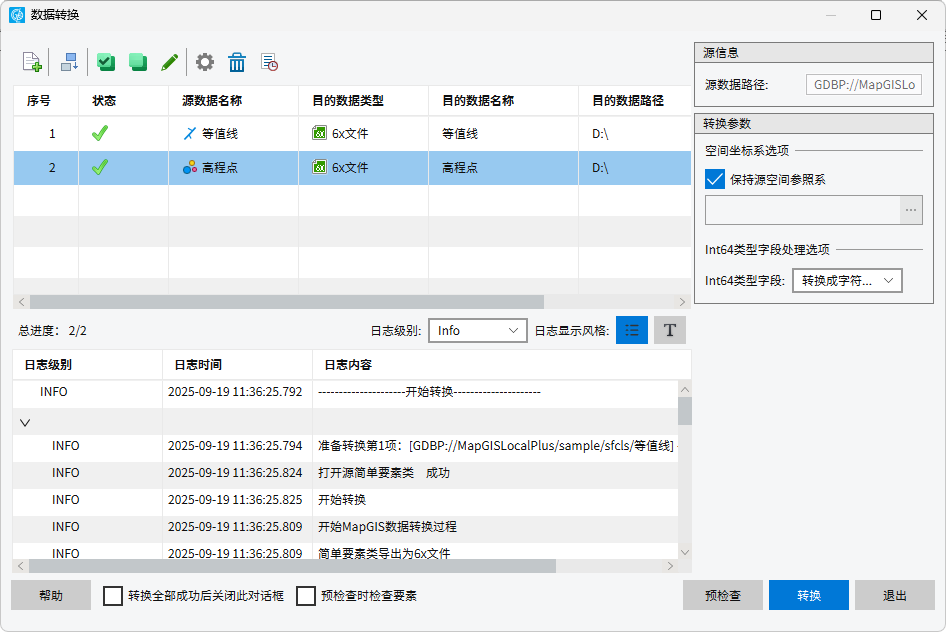Click the add data file icon
The image size is (946, 632).
click(32, 62)
